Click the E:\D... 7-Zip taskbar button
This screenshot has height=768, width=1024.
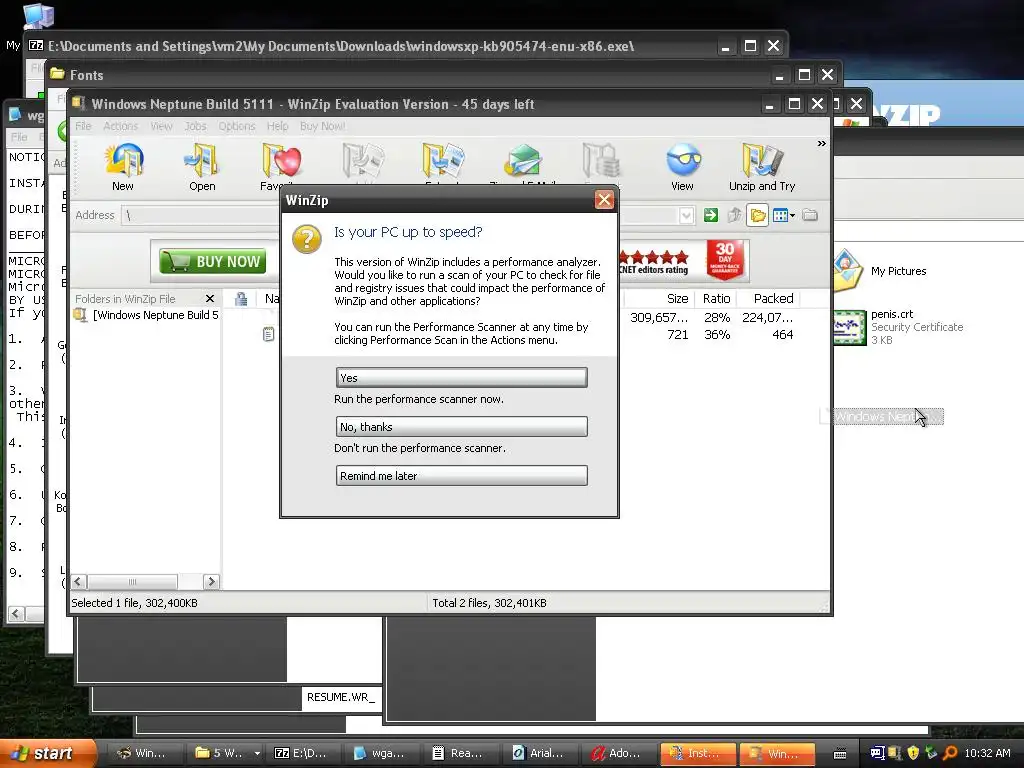coord(305,753)
